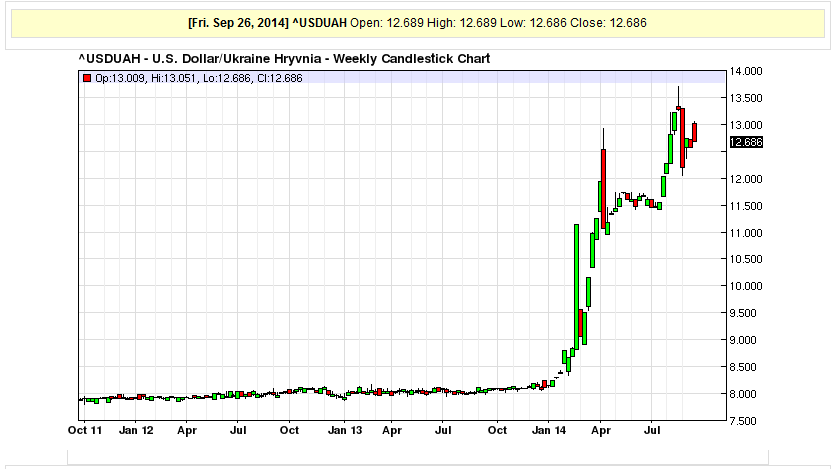Click the Oct 11 date axis label
This screenshot has width=836, height=469.
(85, 430)
